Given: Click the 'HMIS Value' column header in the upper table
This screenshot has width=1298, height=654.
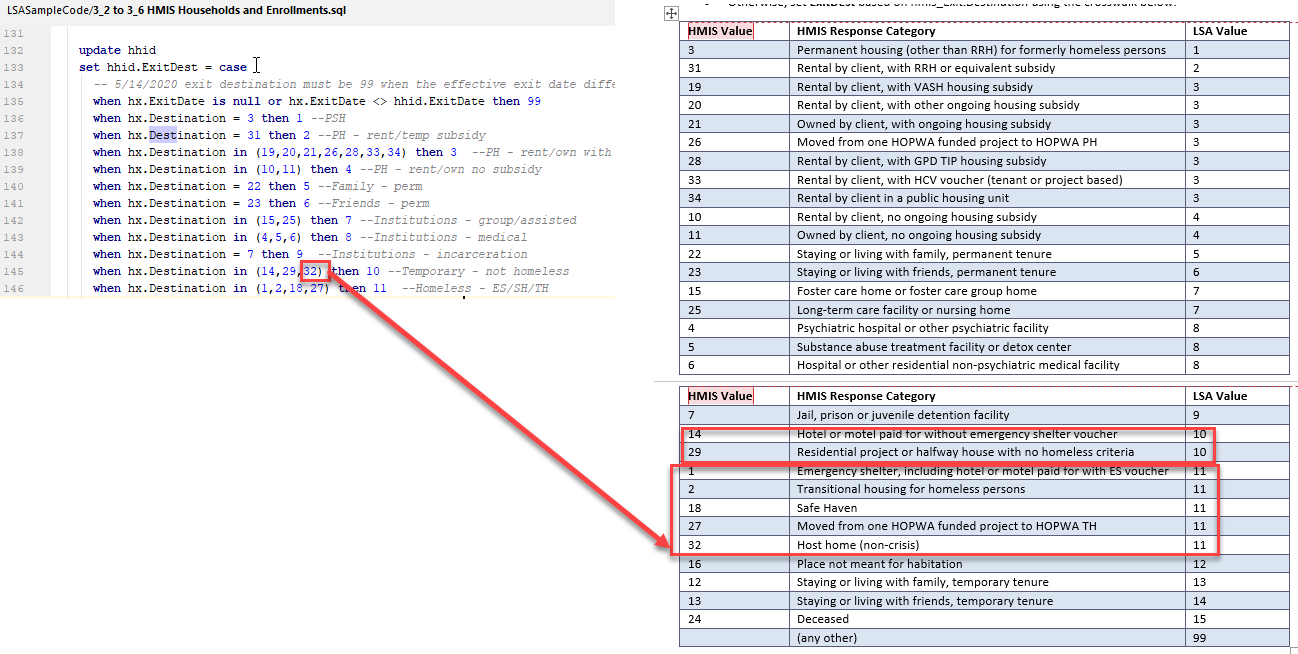Looking at the screenshot, I should [x=720, y=31].
